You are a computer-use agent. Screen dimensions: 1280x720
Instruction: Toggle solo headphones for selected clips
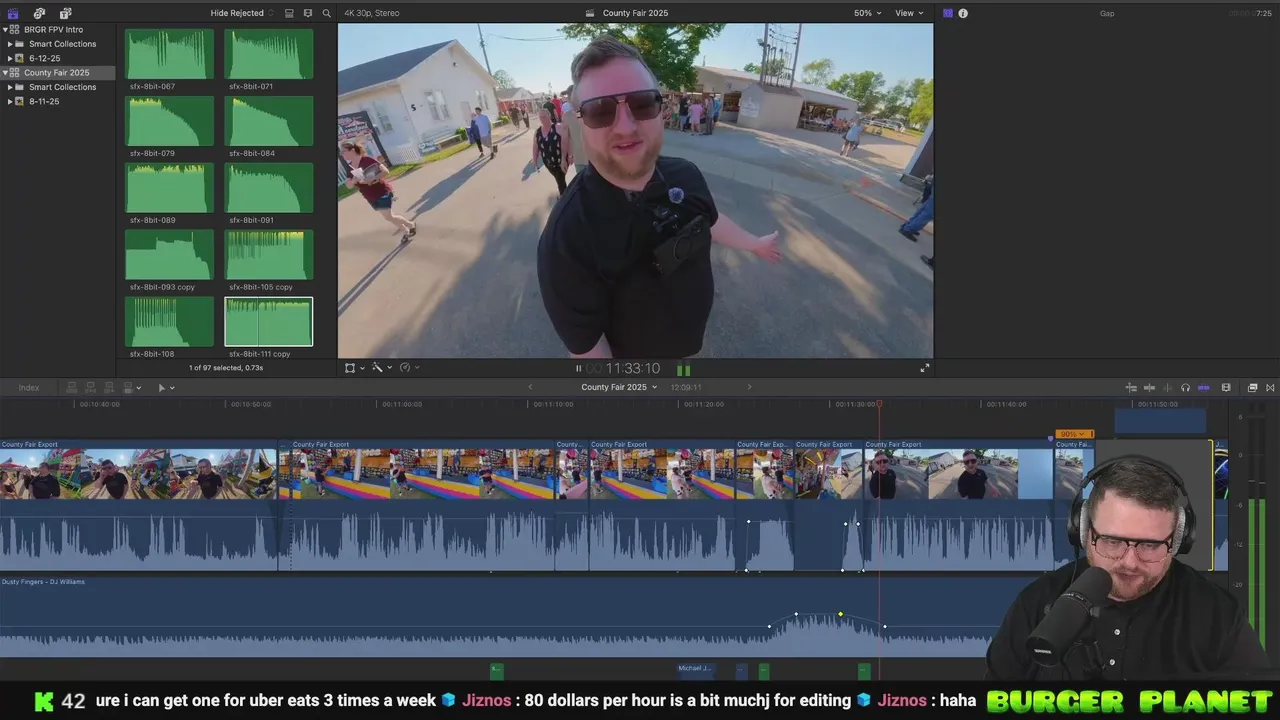1185,387
